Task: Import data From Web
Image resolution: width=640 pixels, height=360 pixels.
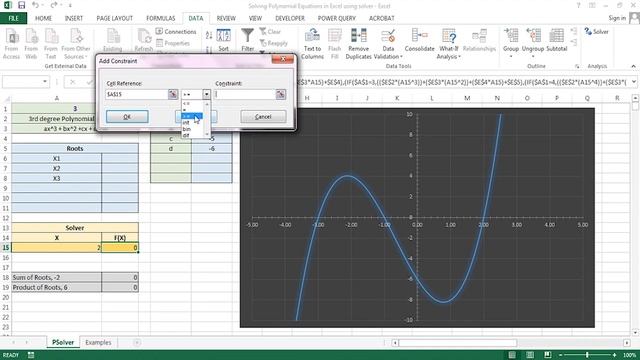Action: (x=31, y=44)
